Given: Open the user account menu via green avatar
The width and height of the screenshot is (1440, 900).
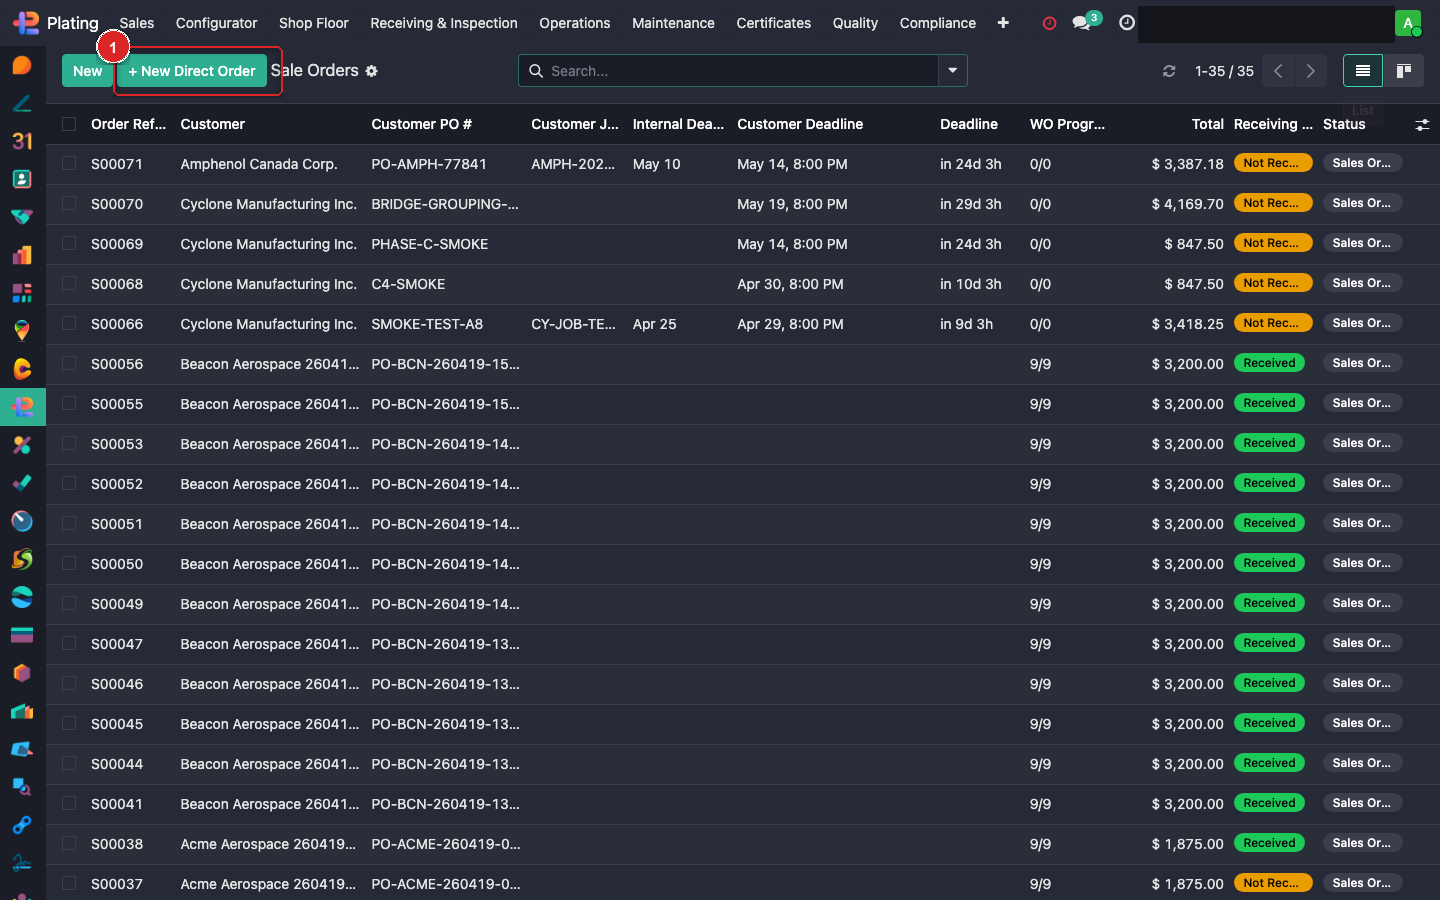Looking at the screenshot, I should pos(1408,22).
